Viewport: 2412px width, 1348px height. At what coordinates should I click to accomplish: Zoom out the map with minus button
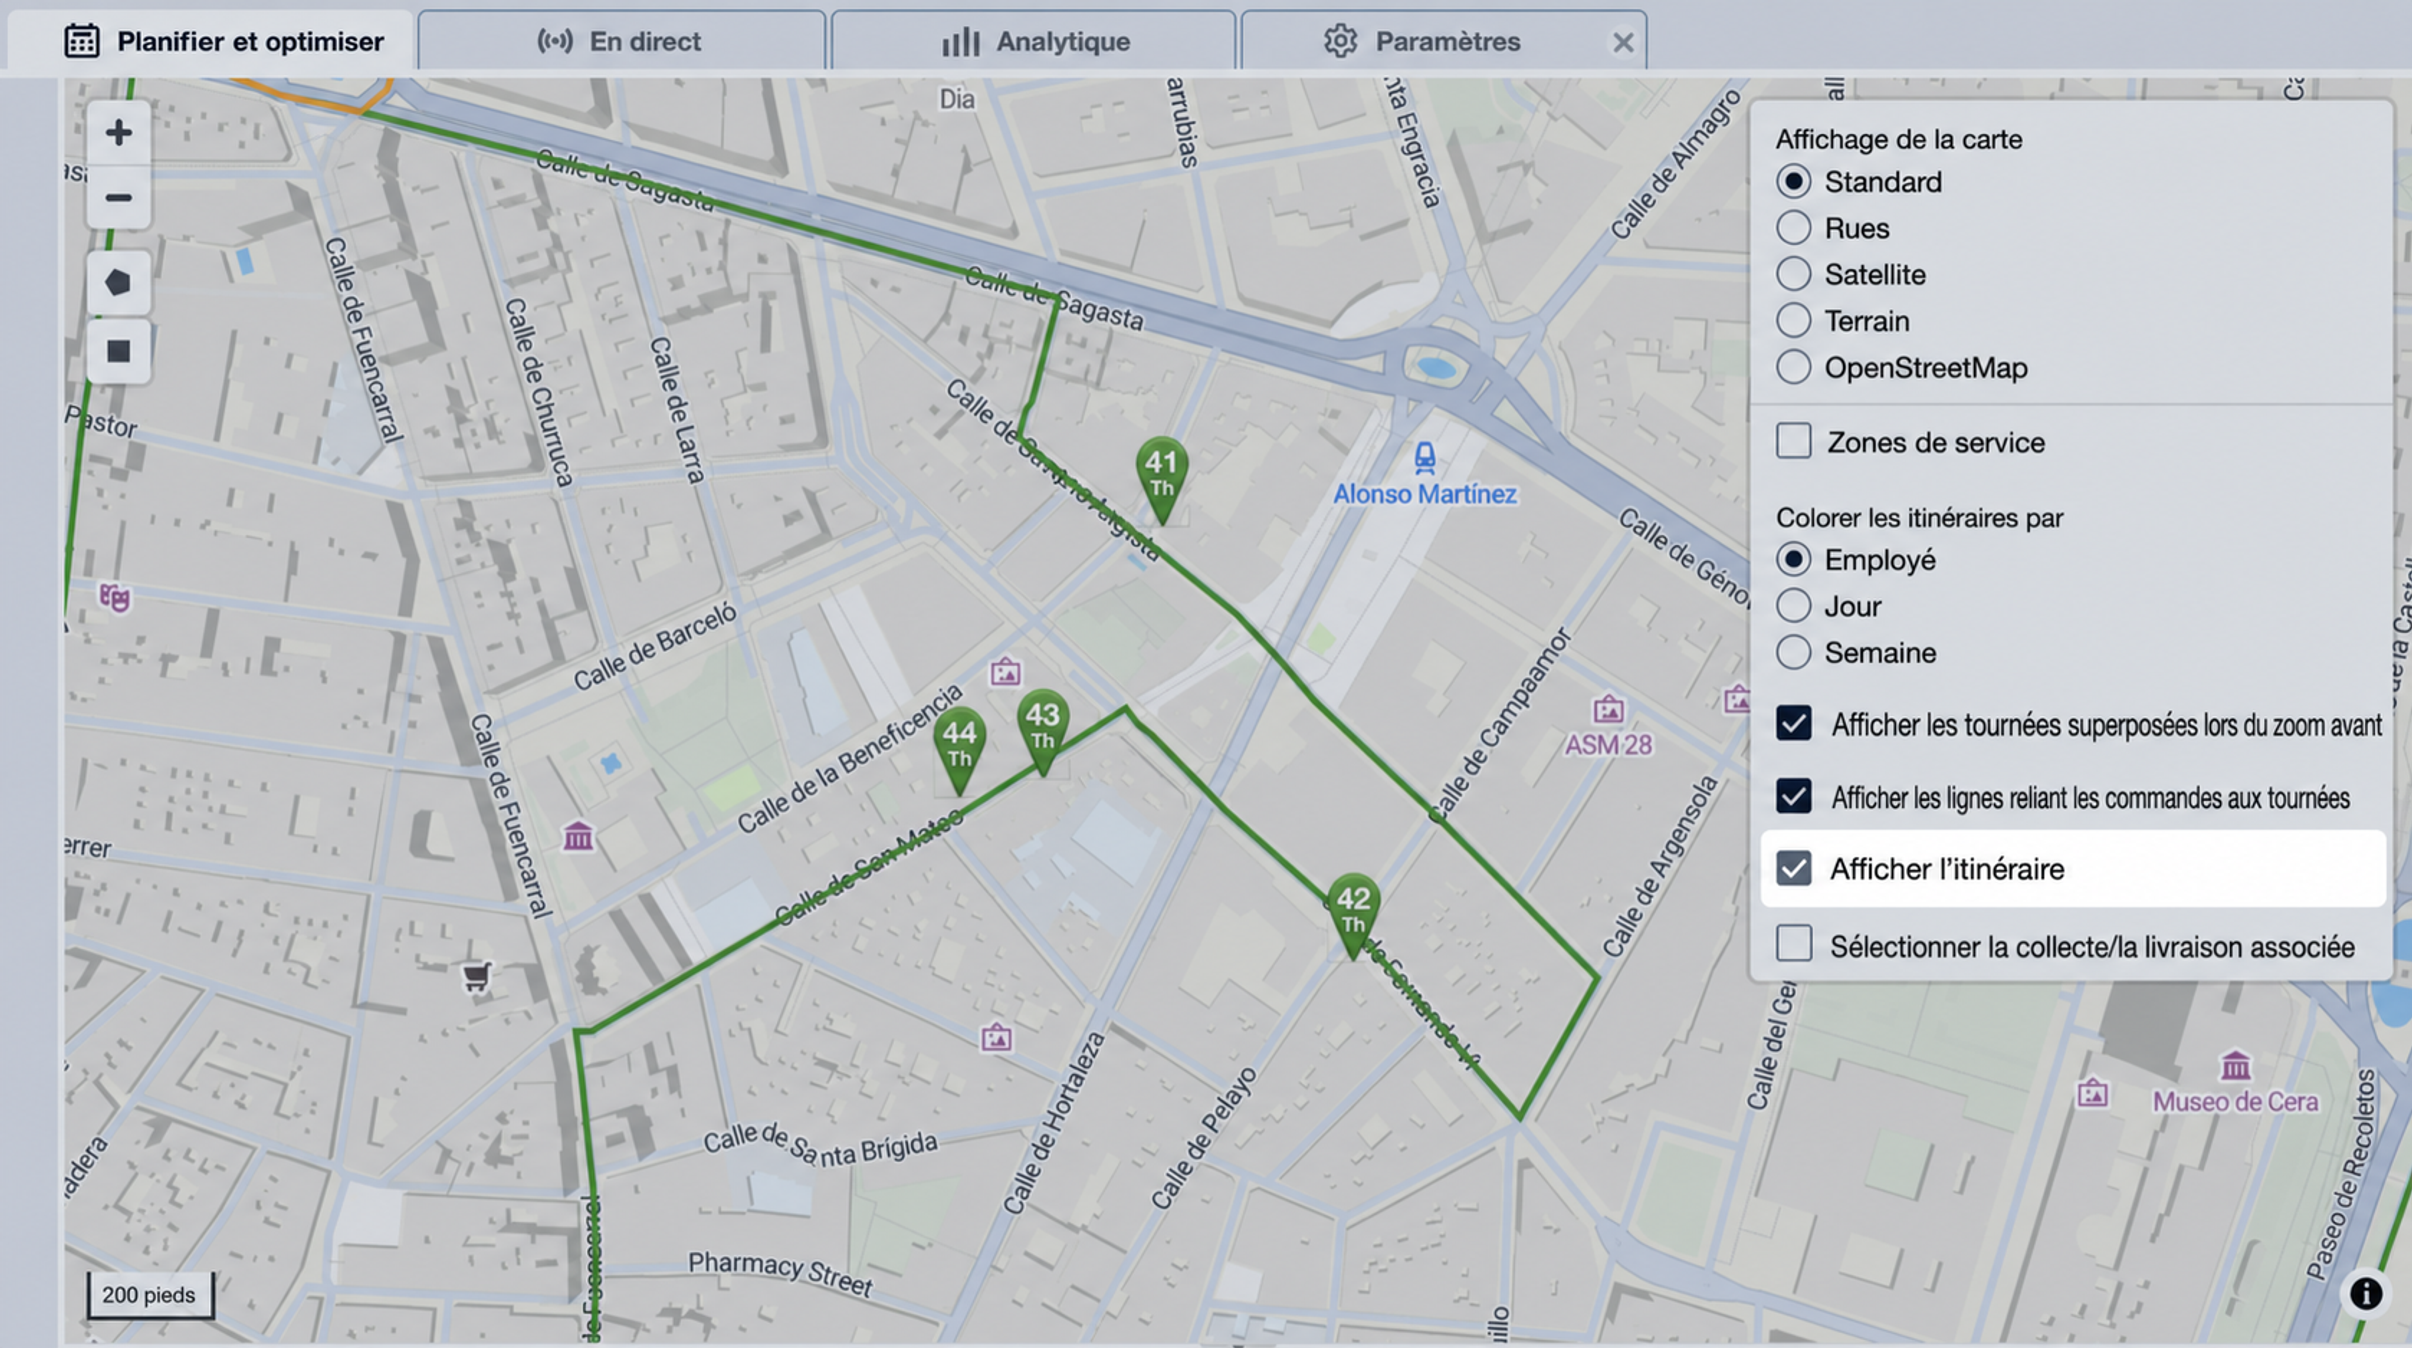pyautogui.click(x=118, y=198)
